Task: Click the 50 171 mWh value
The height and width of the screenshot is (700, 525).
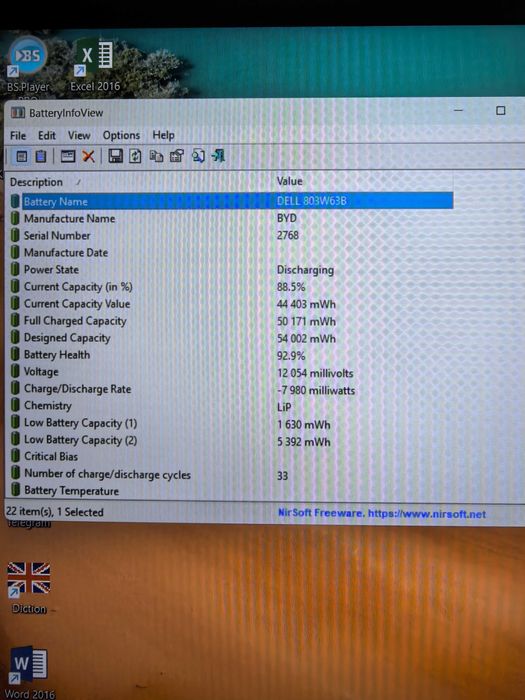Action: [306, 321]
